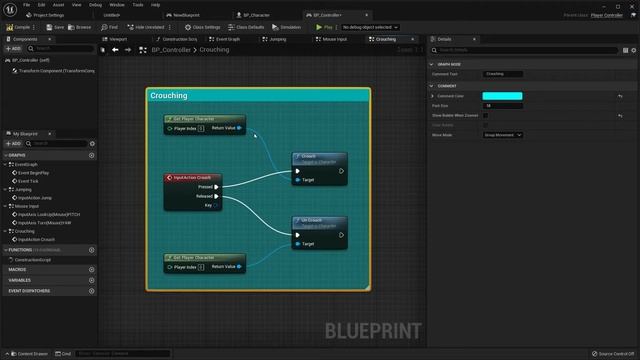The width and height of the screenshot is (640, 360).
Task: Click the settings gear in My Blueprint search row
Action: click(x=92, y=144)
